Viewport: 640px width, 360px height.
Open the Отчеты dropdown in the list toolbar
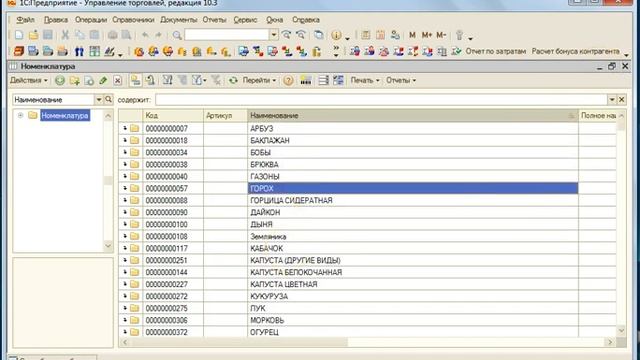point(401,80)
